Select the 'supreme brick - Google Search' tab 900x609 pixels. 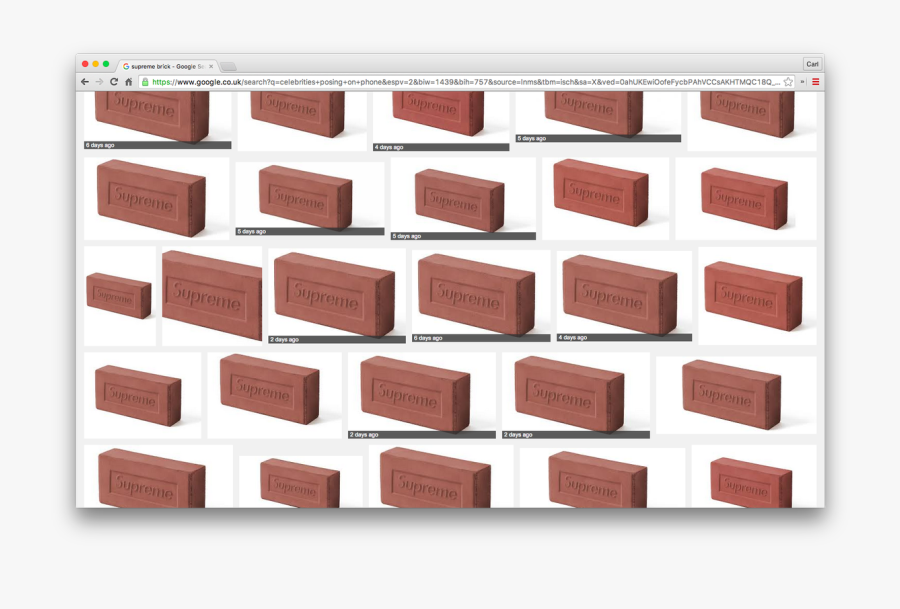166,67
